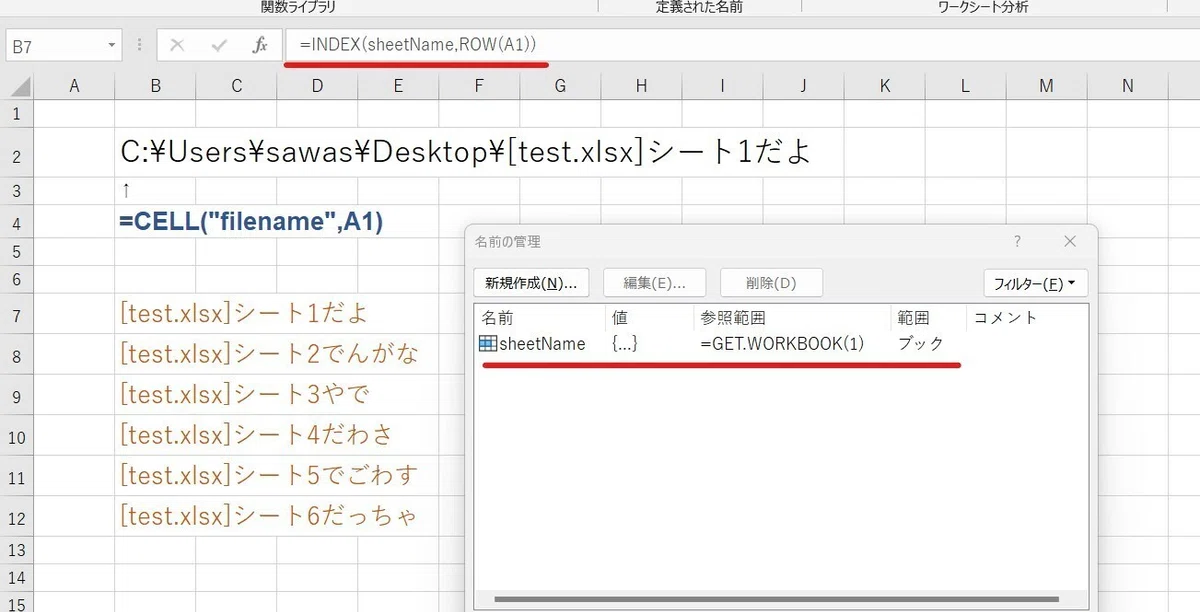Viewport: 1200px width, 612px height.
Task: Click cell [test.xlsx]シート2でんがな
Action: [x=269, y=354]
